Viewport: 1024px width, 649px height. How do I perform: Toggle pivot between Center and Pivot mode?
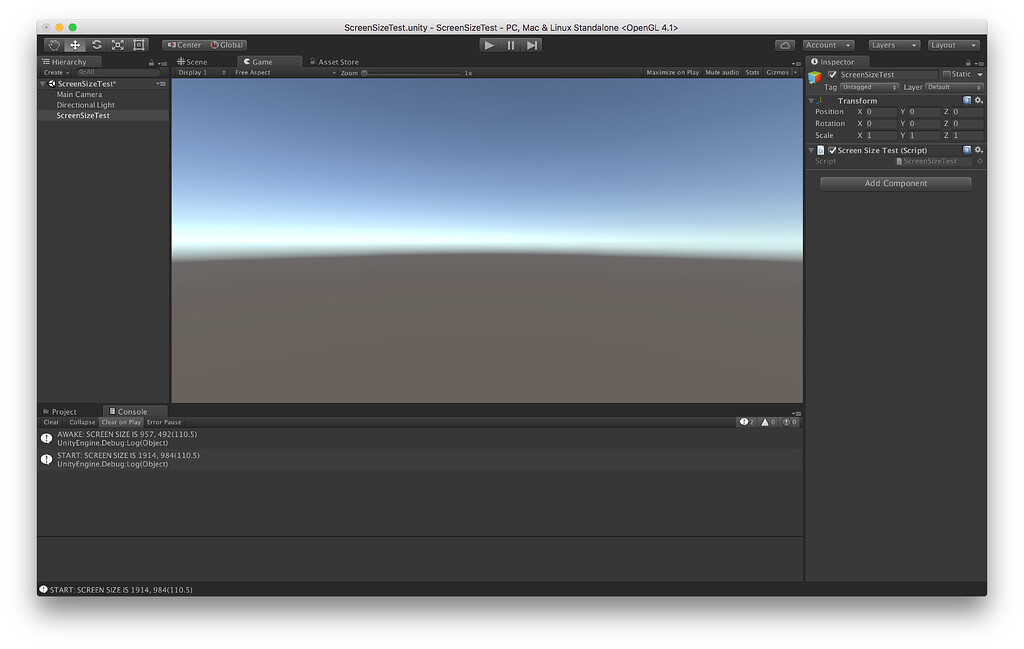[x=183, y=44]
